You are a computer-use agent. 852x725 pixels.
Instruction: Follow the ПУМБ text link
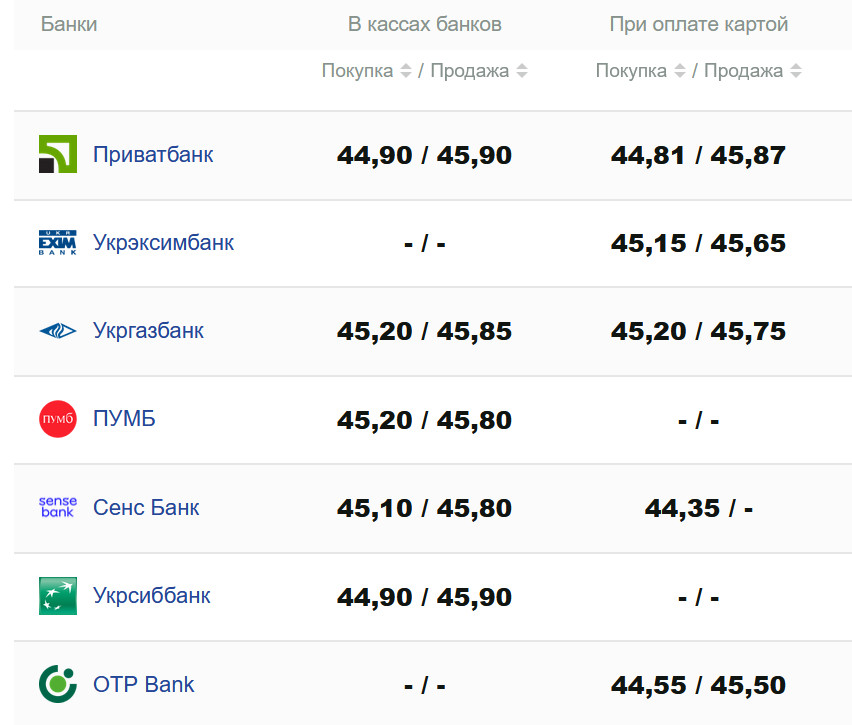pos(124,419)
